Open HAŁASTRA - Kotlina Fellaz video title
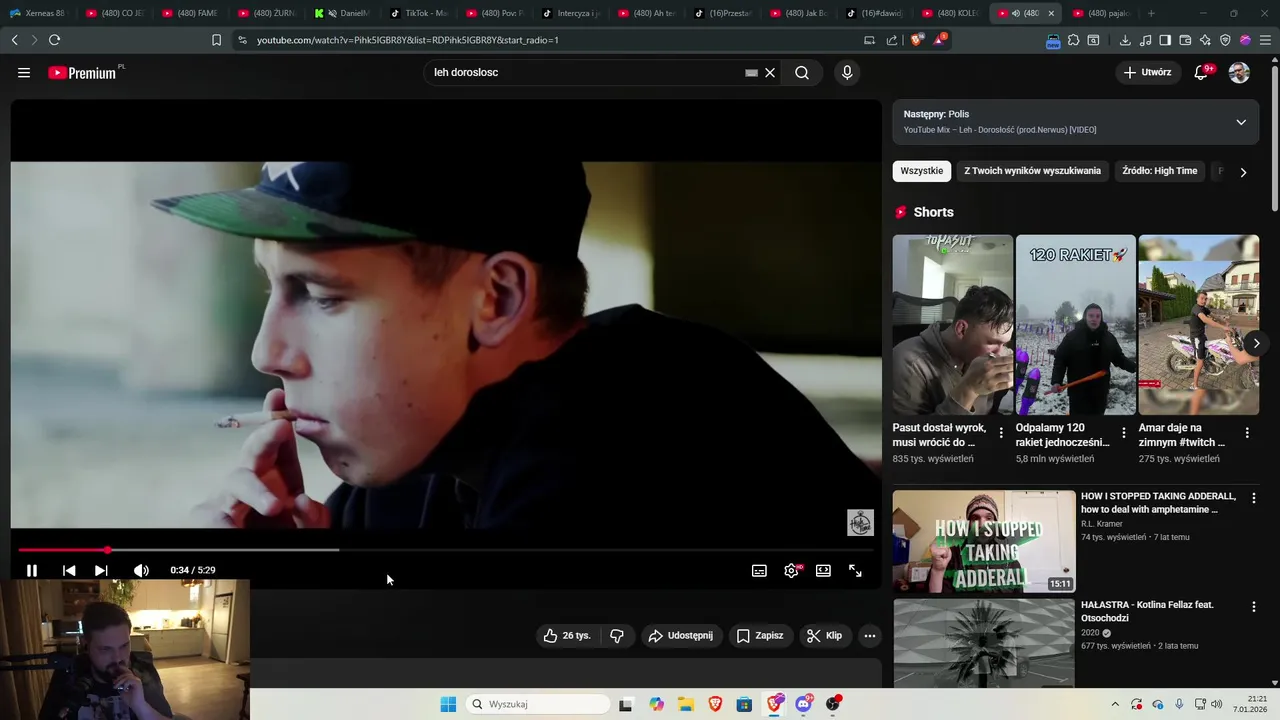Viewport: 1280px width, 720px height. 1147,611
